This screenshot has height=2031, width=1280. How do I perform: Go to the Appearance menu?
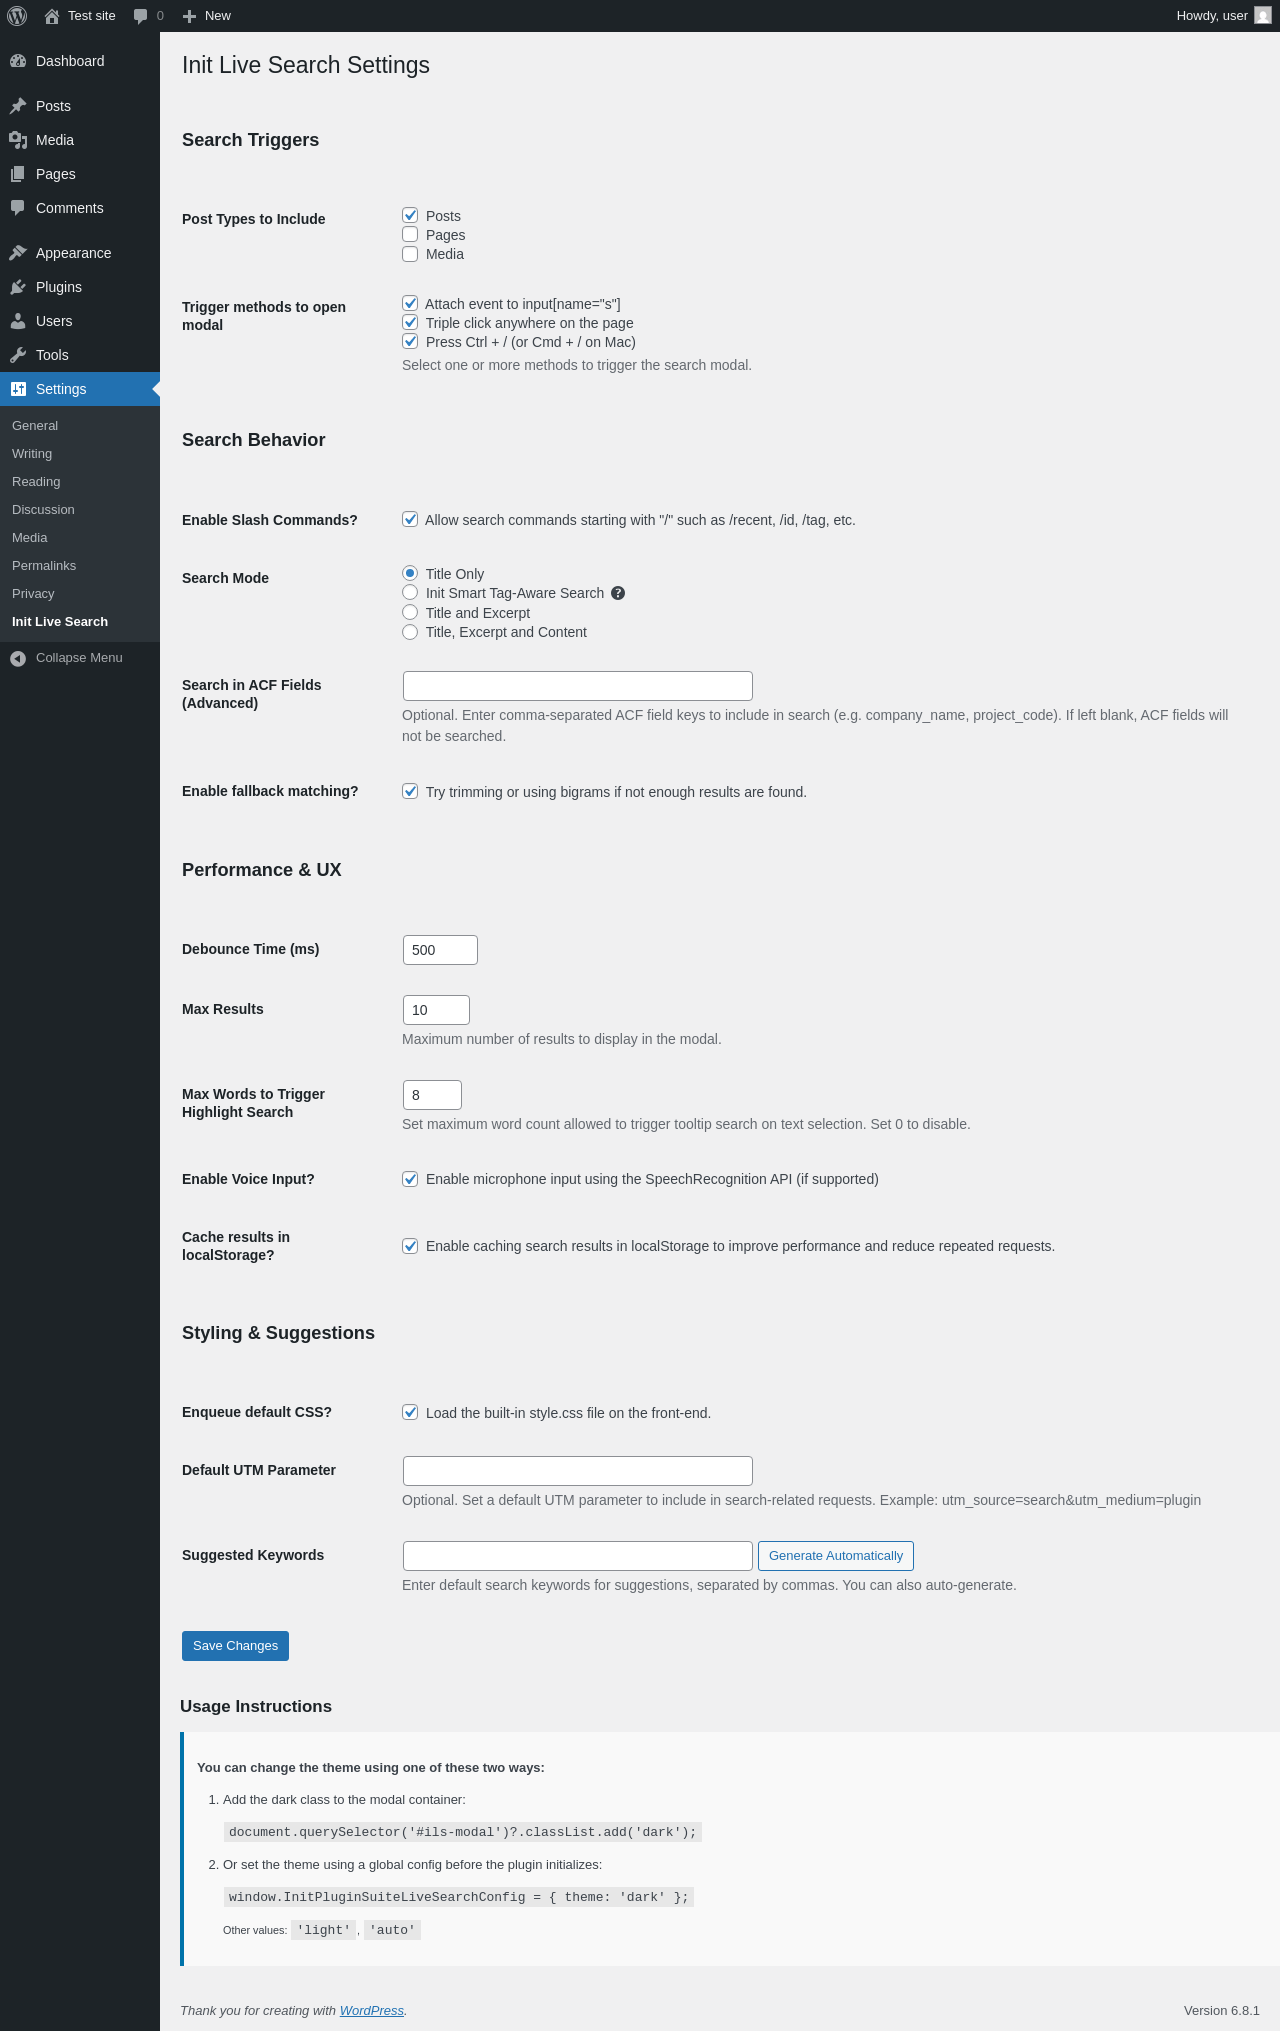[x=73, y=253]
